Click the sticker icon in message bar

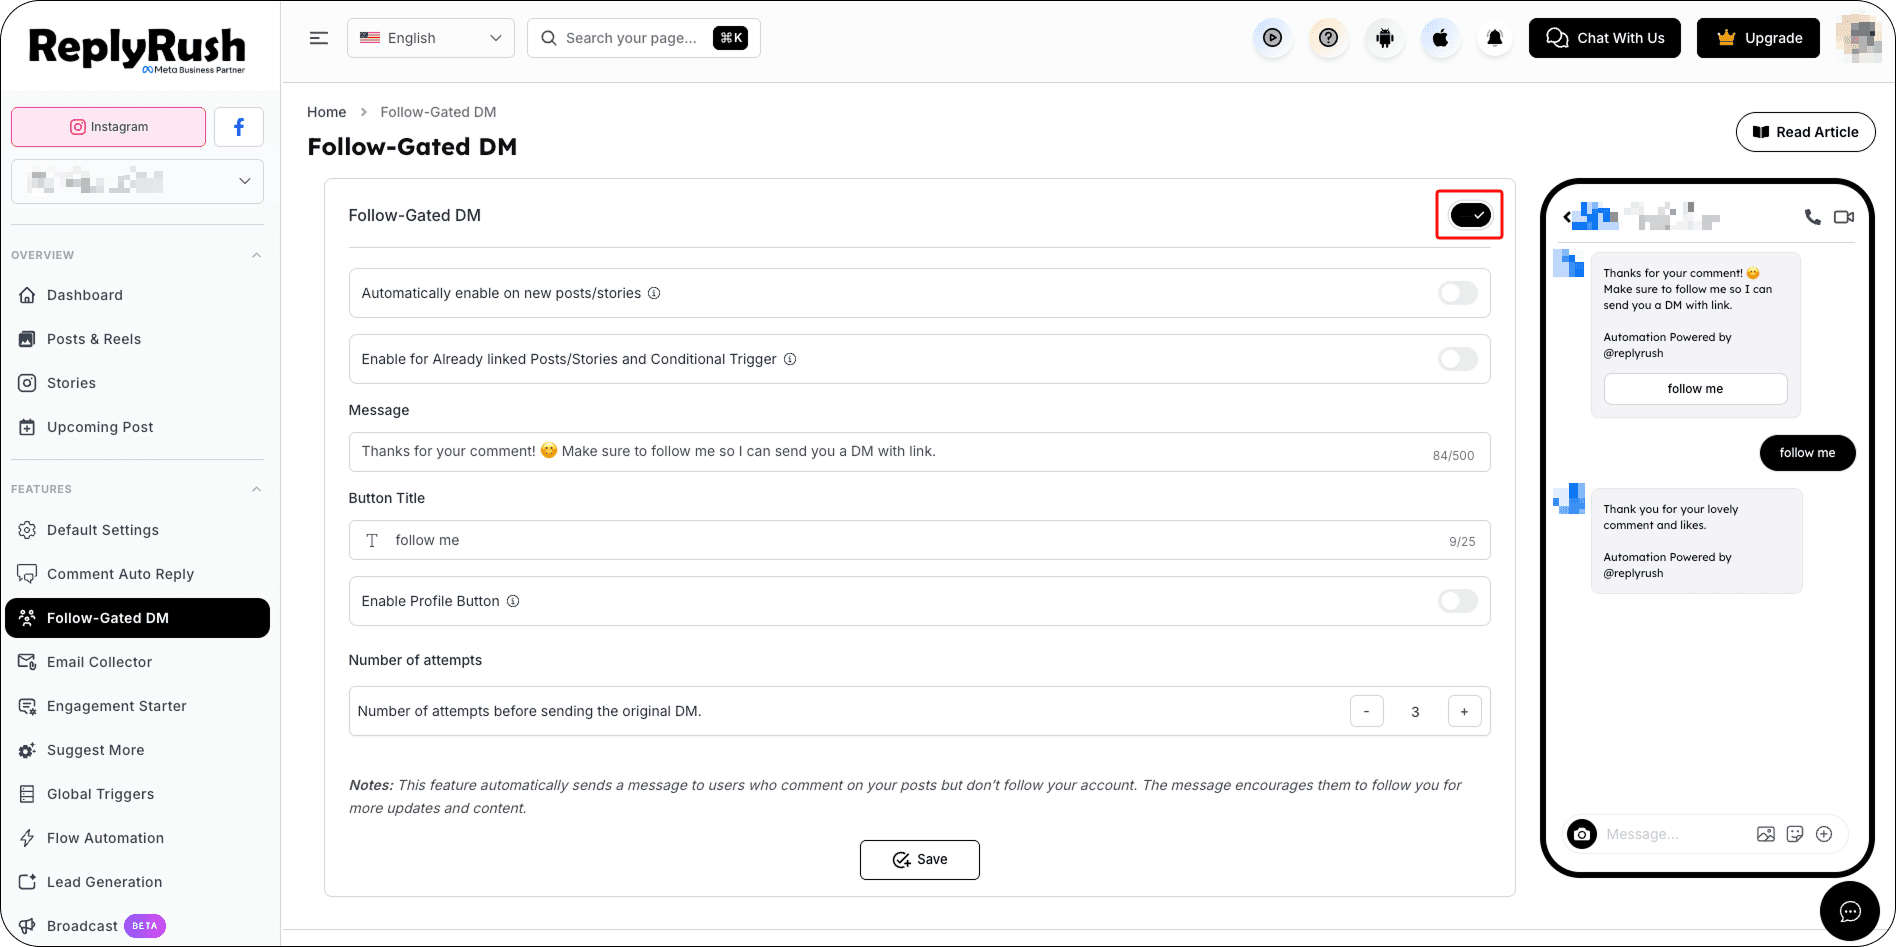(x=1795, y=834)
